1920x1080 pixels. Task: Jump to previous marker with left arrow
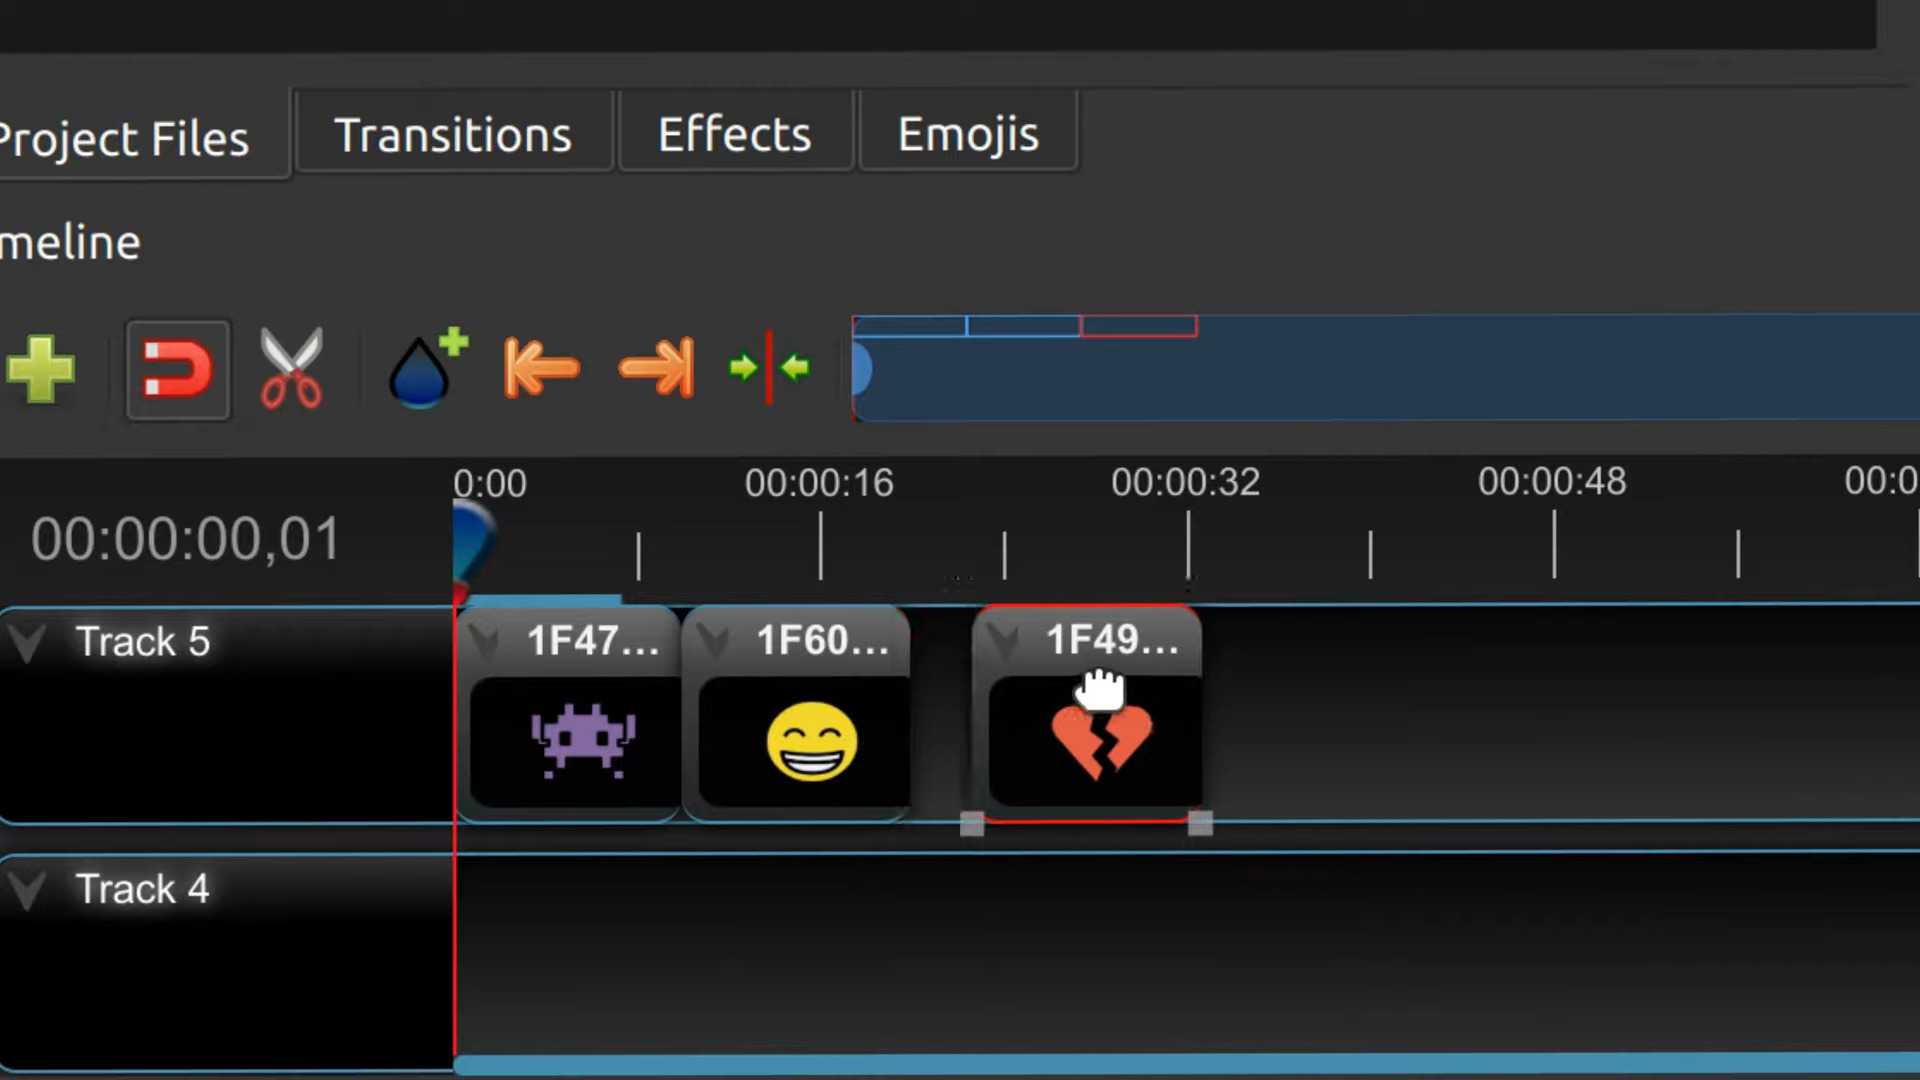pyautogui.click(x=541, y=368)
